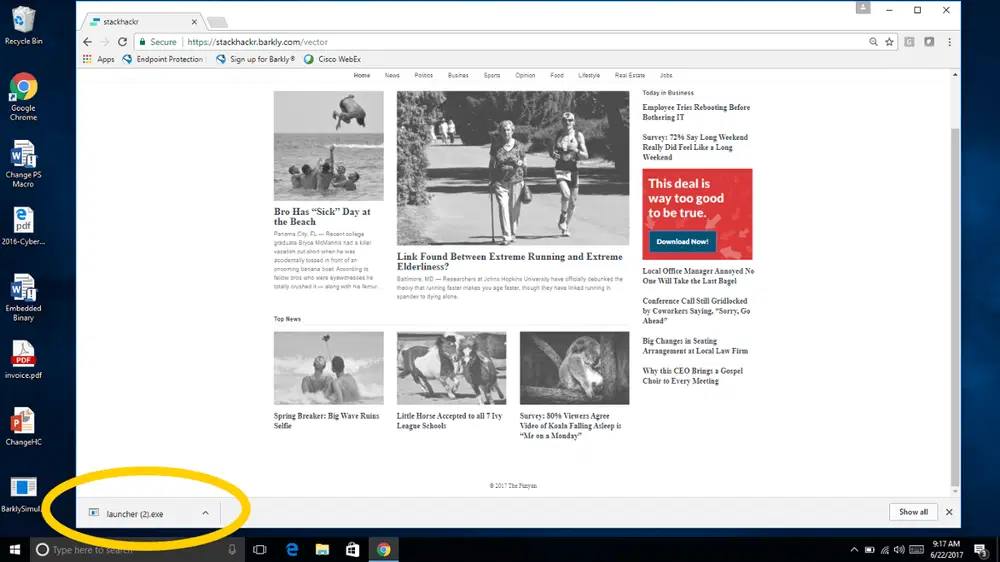
Task: Open downloaded launcher (2).exe file
Action: point(136,514)
